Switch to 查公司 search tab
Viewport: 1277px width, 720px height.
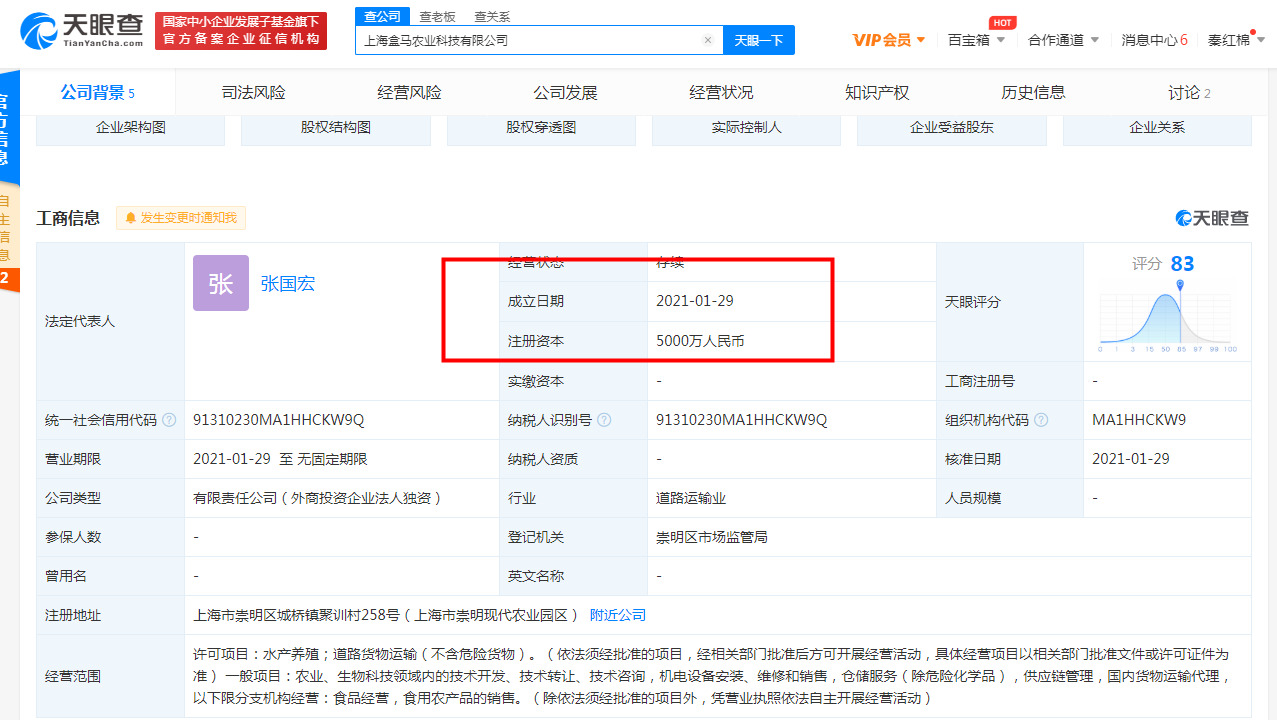point(382,16)
